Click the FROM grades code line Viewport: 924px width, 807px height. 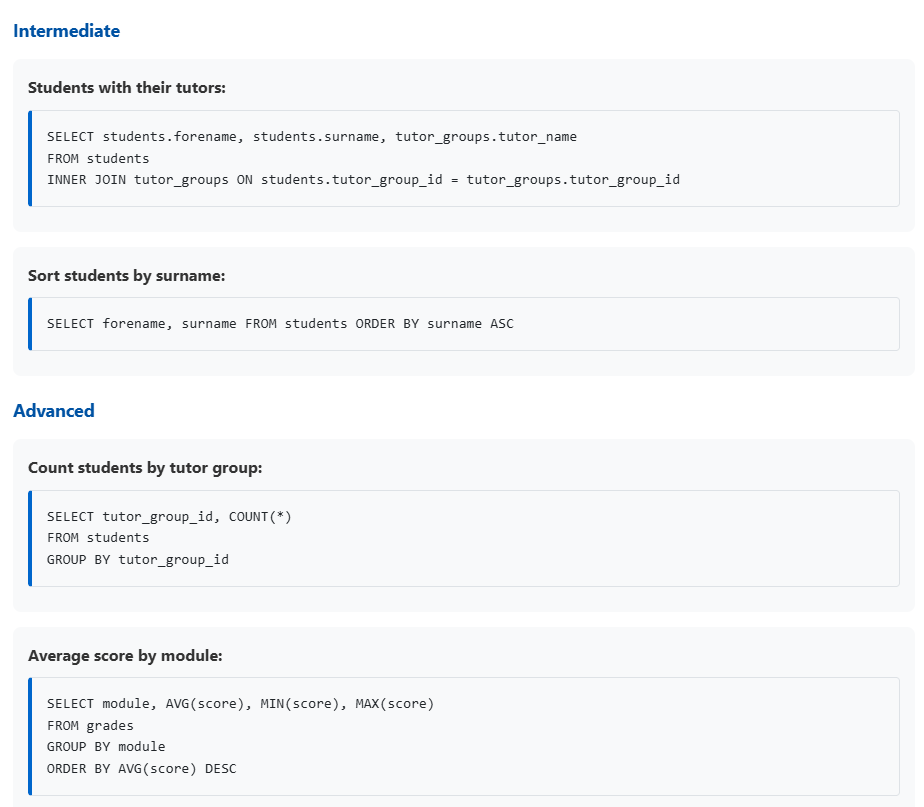click(x=90, y=726)
